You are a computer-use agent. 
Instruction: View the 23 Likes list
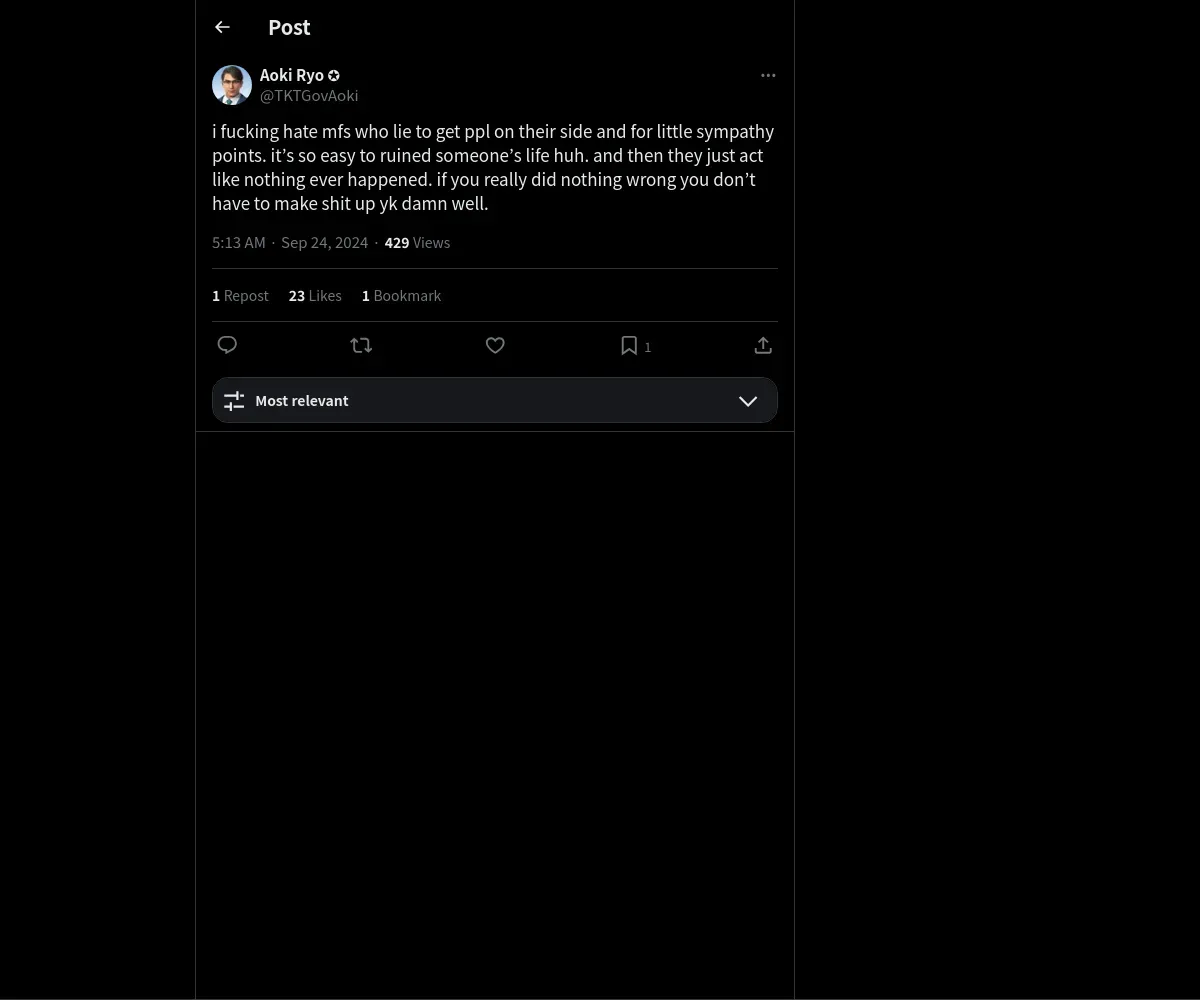click(x=315, y=296)
